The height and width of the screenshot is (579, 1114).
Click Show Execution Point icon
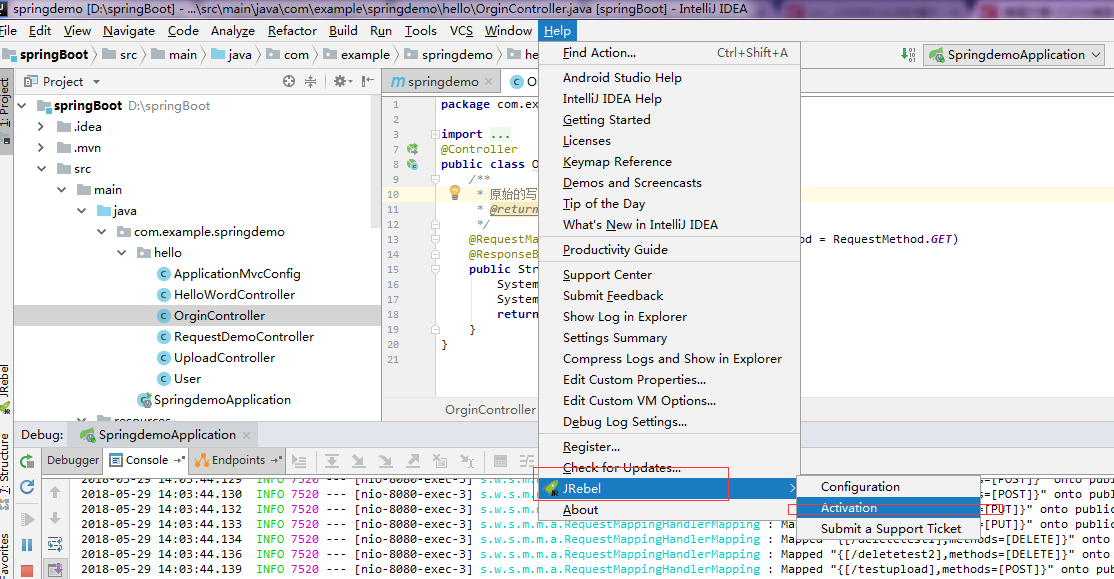pyautogui.click(x=299, y=461)
